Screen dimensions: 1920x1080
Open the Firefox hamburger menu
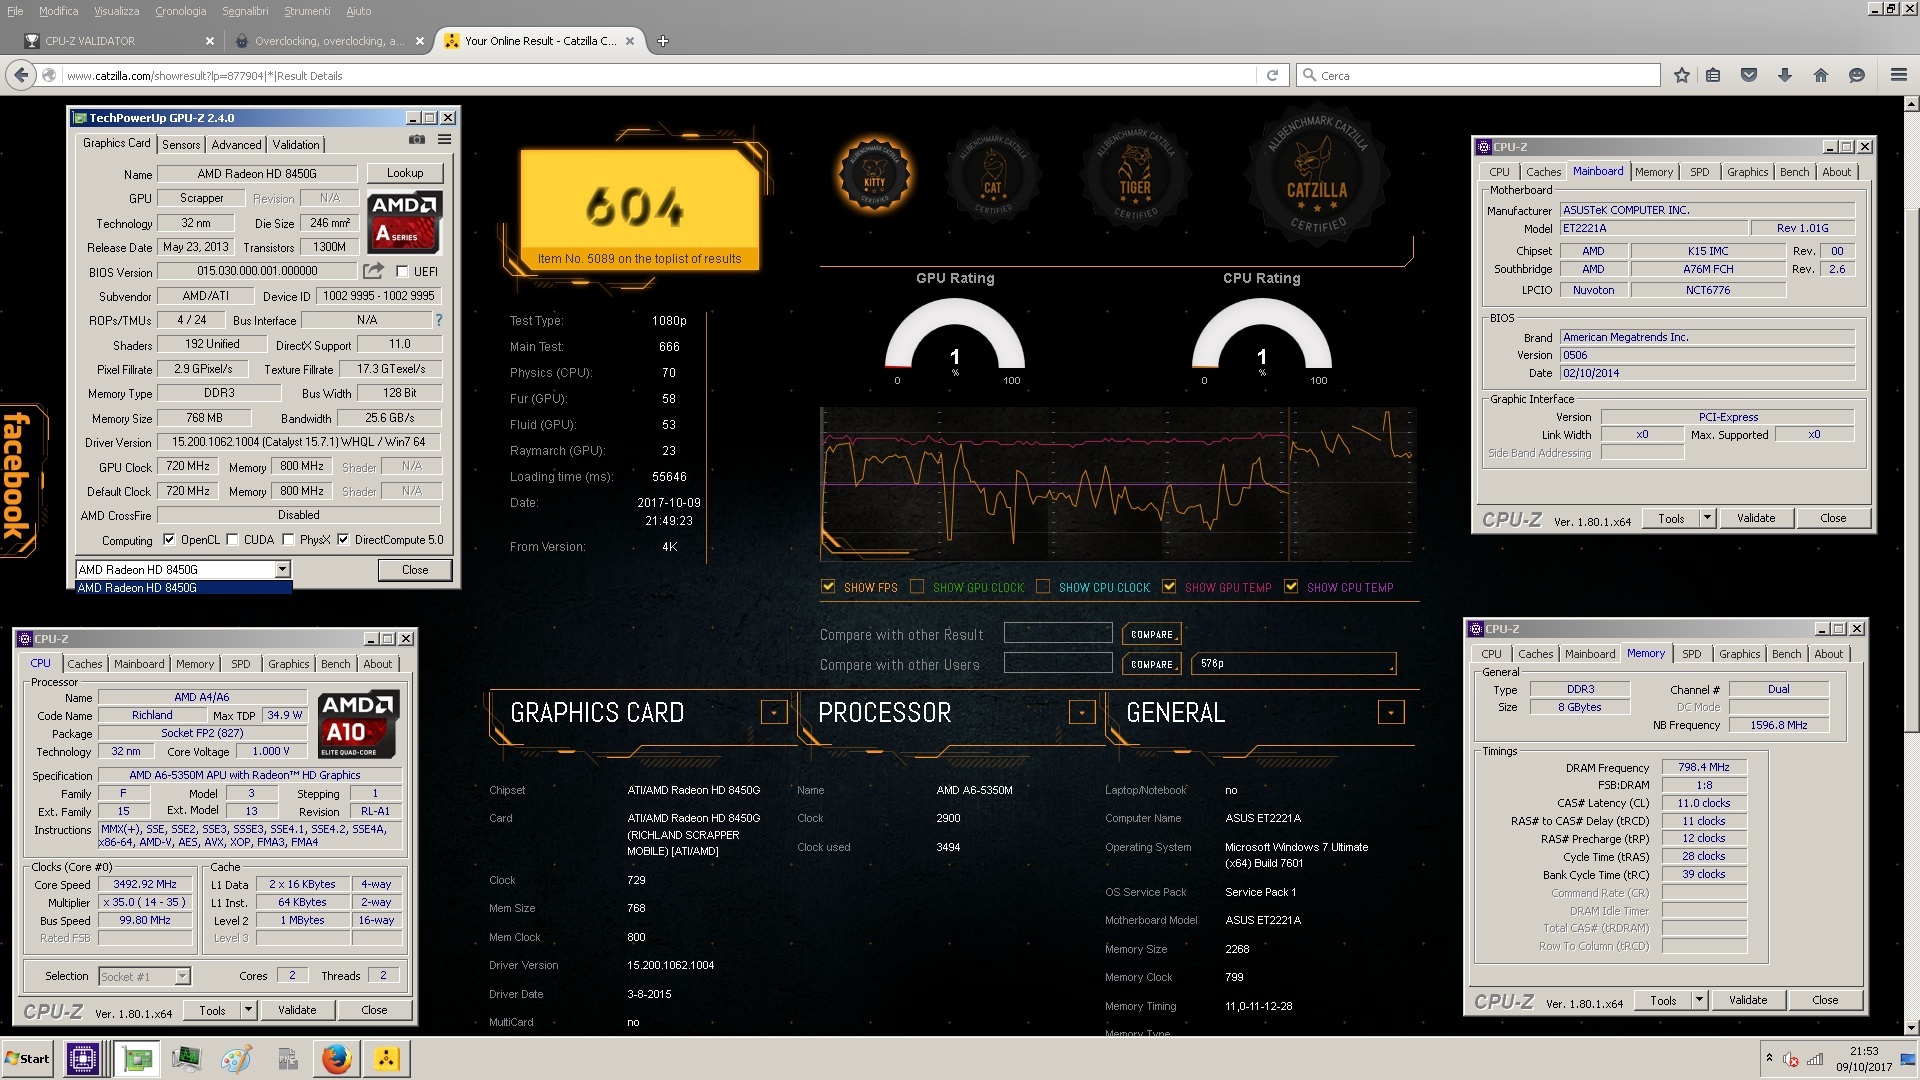click(x=1899, y=75)
